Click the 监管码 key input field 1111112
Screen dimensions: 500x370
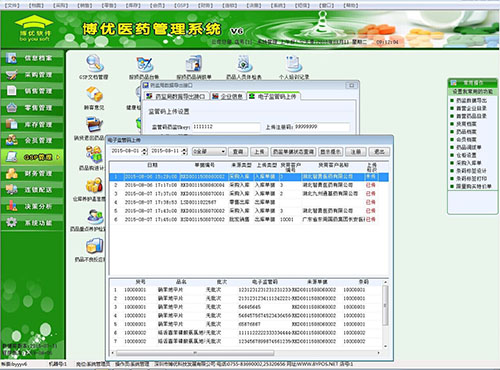[226, 127]
